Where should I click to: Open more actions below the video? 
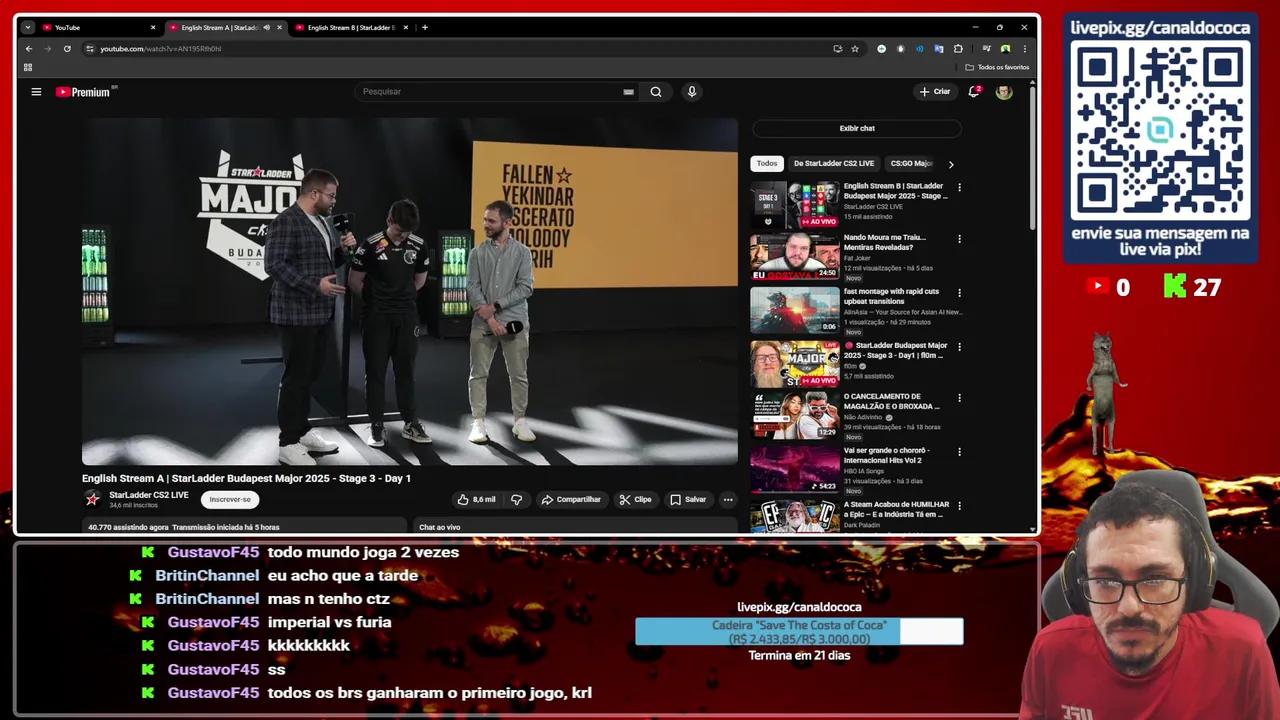tap(728, 499)
